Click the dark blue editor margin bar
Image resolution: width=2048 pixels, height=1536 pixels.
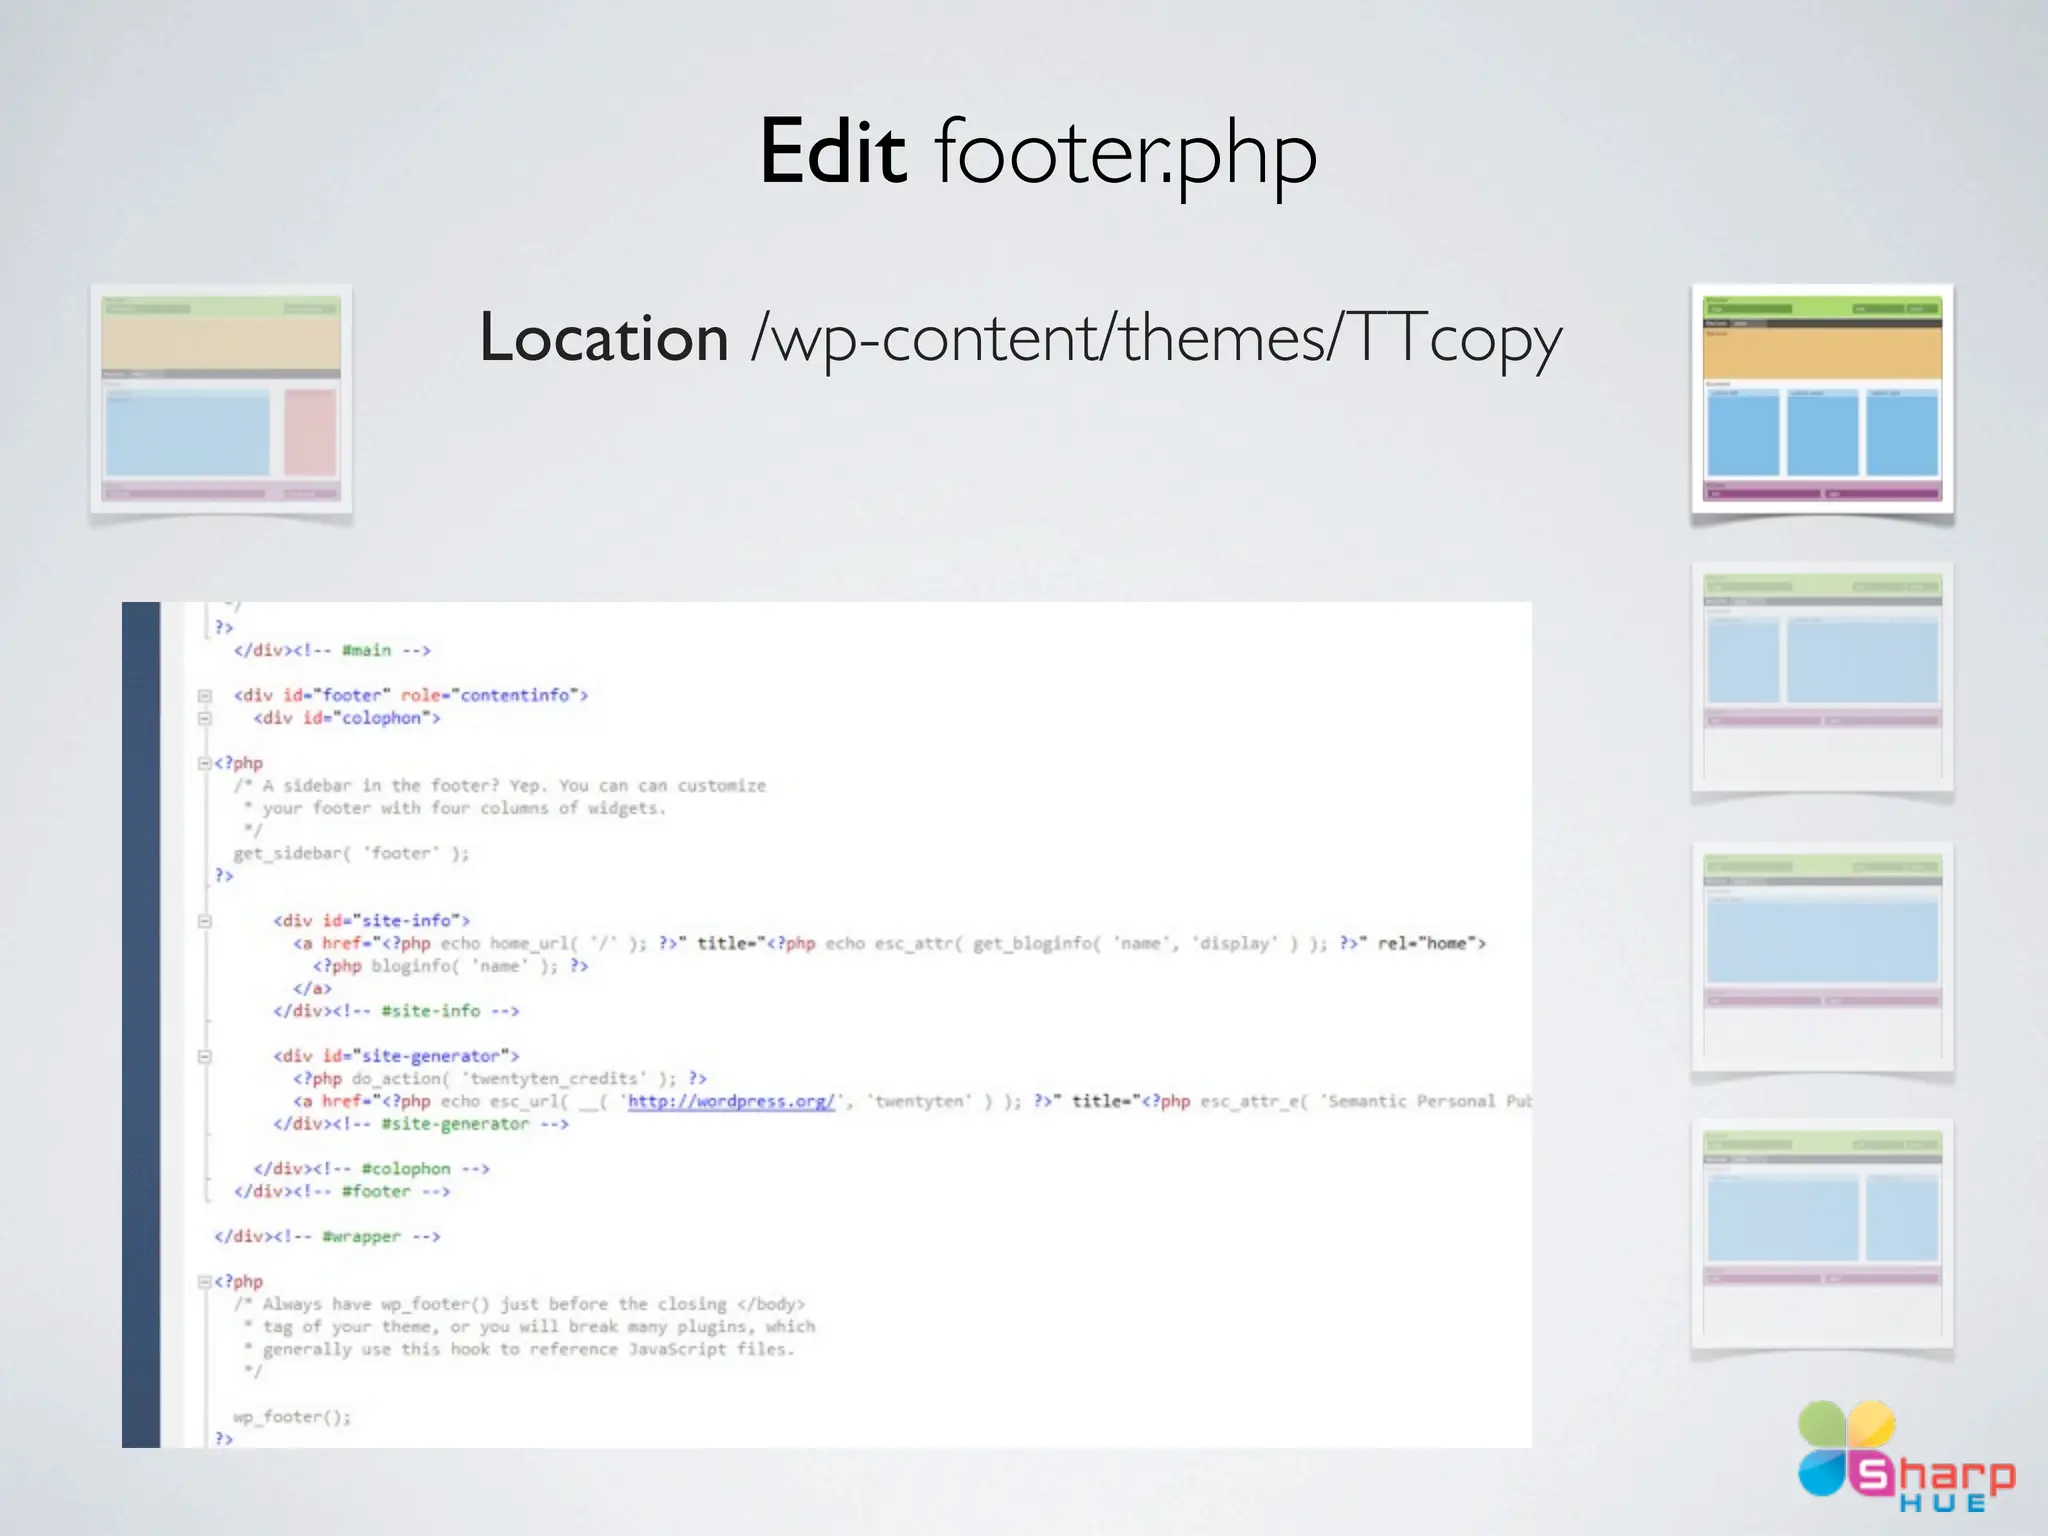(141, 1024)
